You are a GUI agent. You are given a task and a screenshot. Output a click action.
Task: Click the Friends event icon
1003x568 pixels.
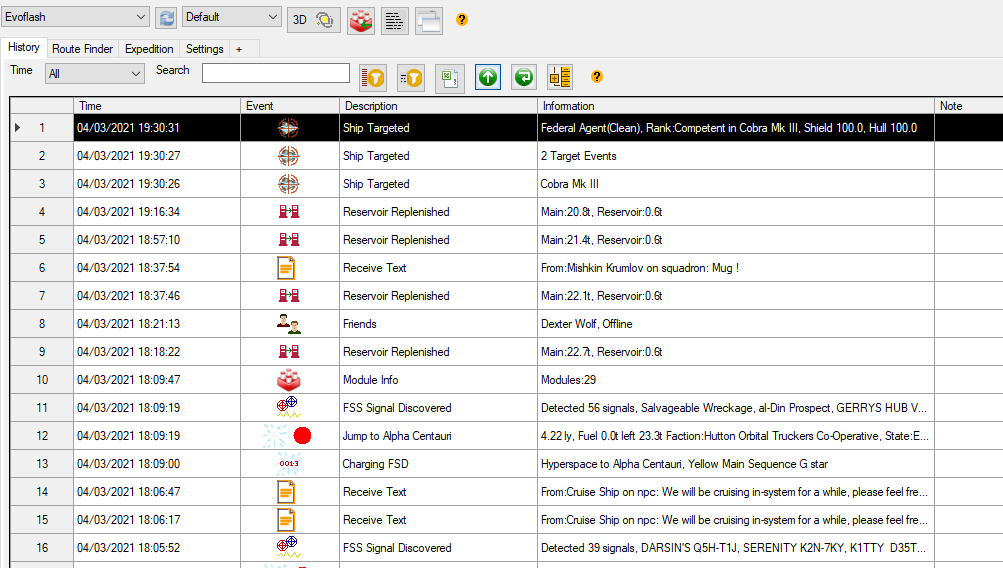[x=288, y=324]
